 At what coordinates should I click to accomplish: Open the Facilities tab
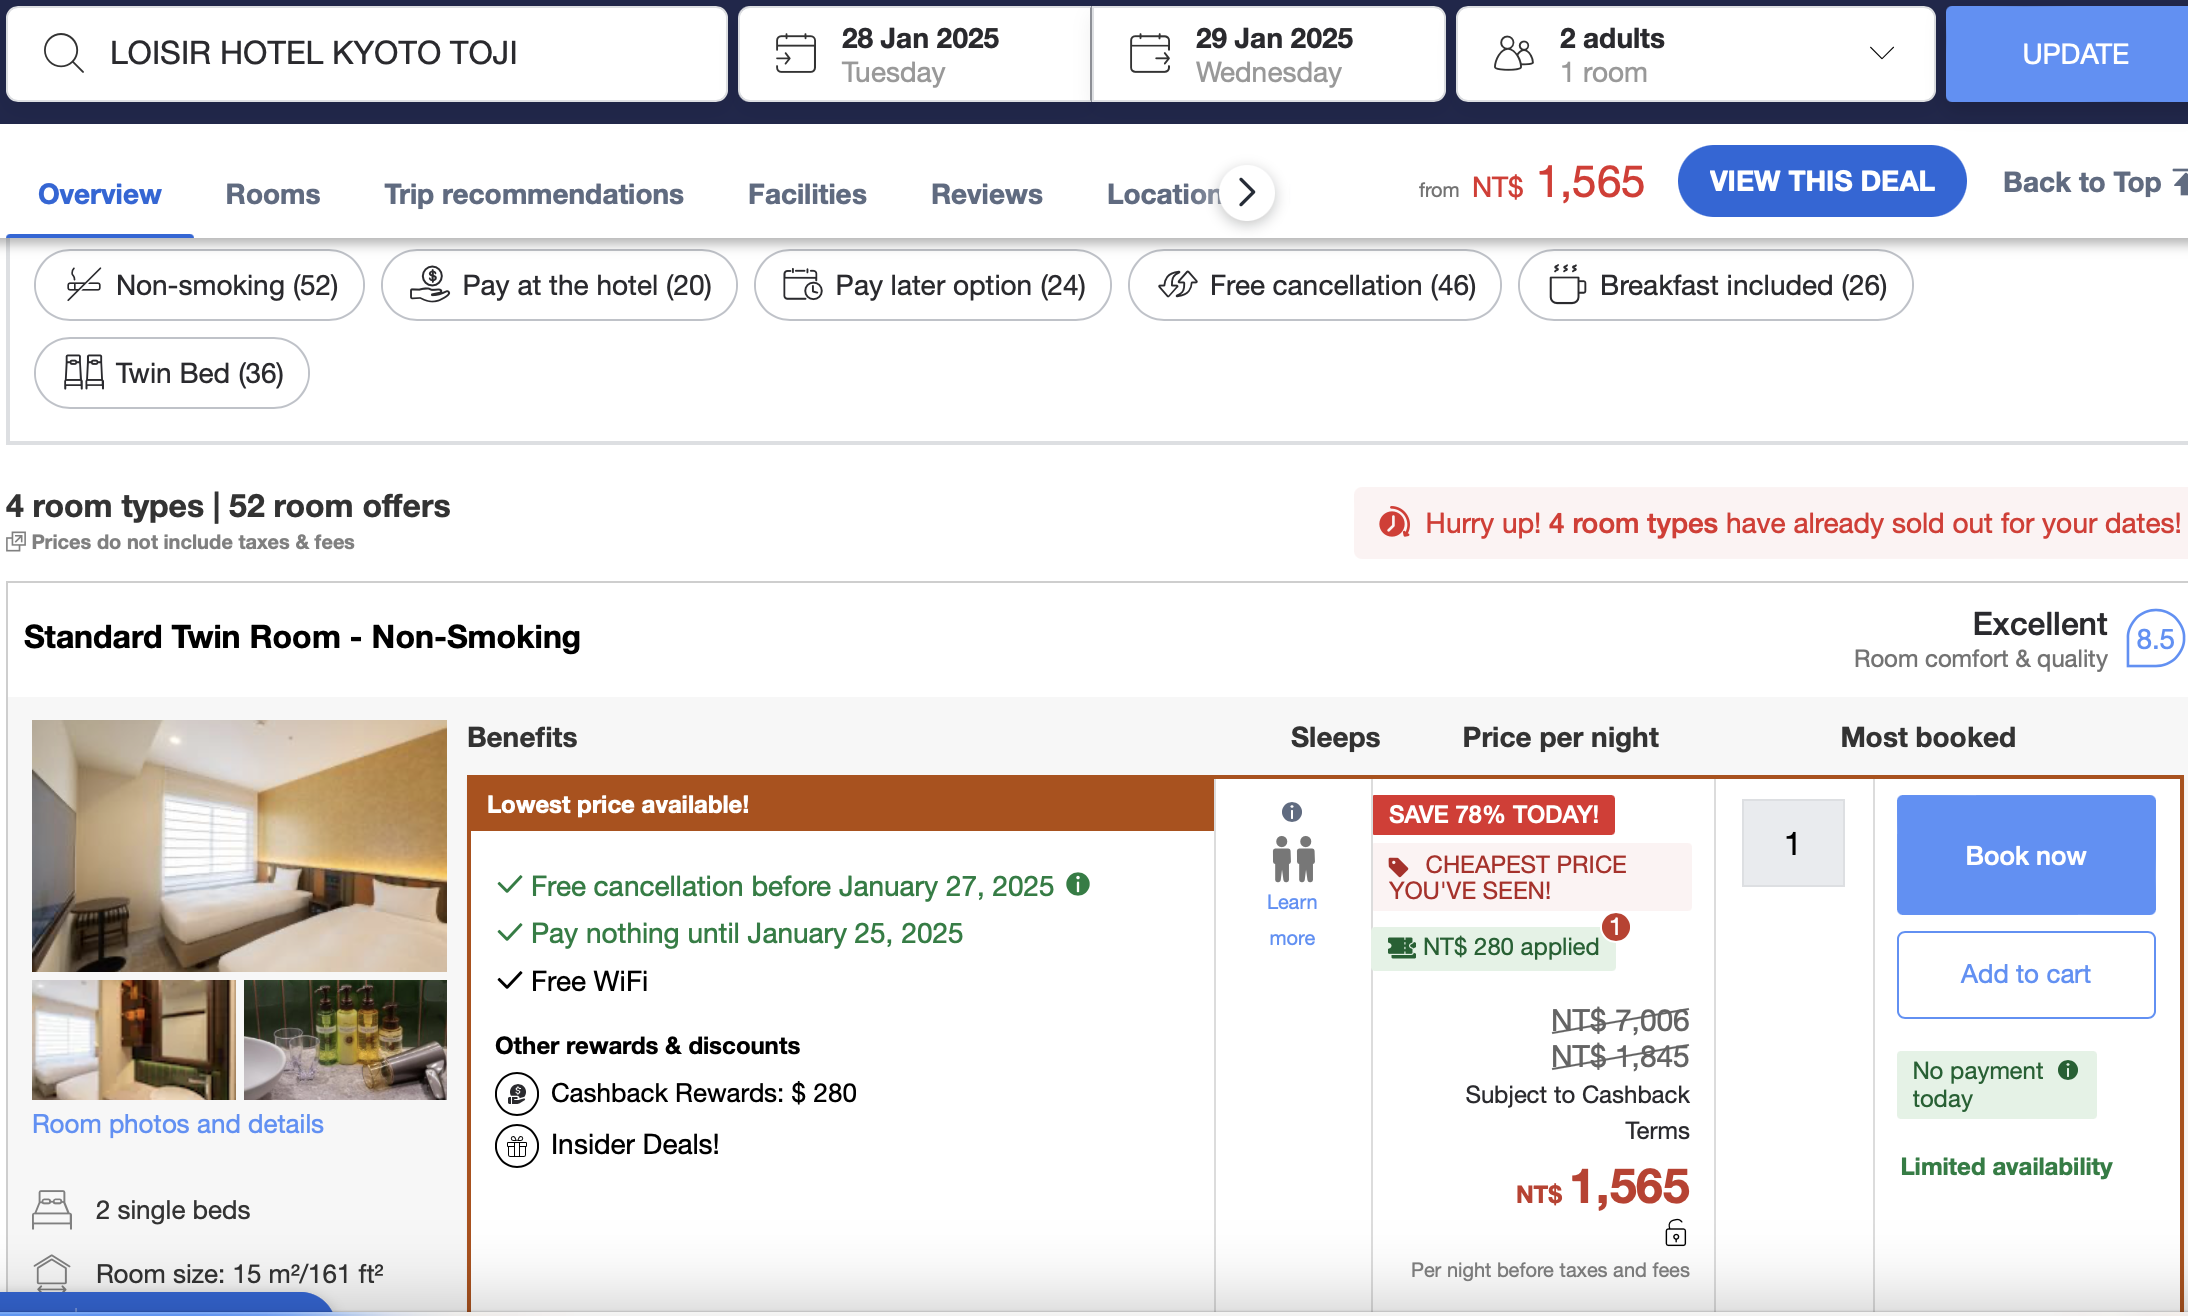807,194
